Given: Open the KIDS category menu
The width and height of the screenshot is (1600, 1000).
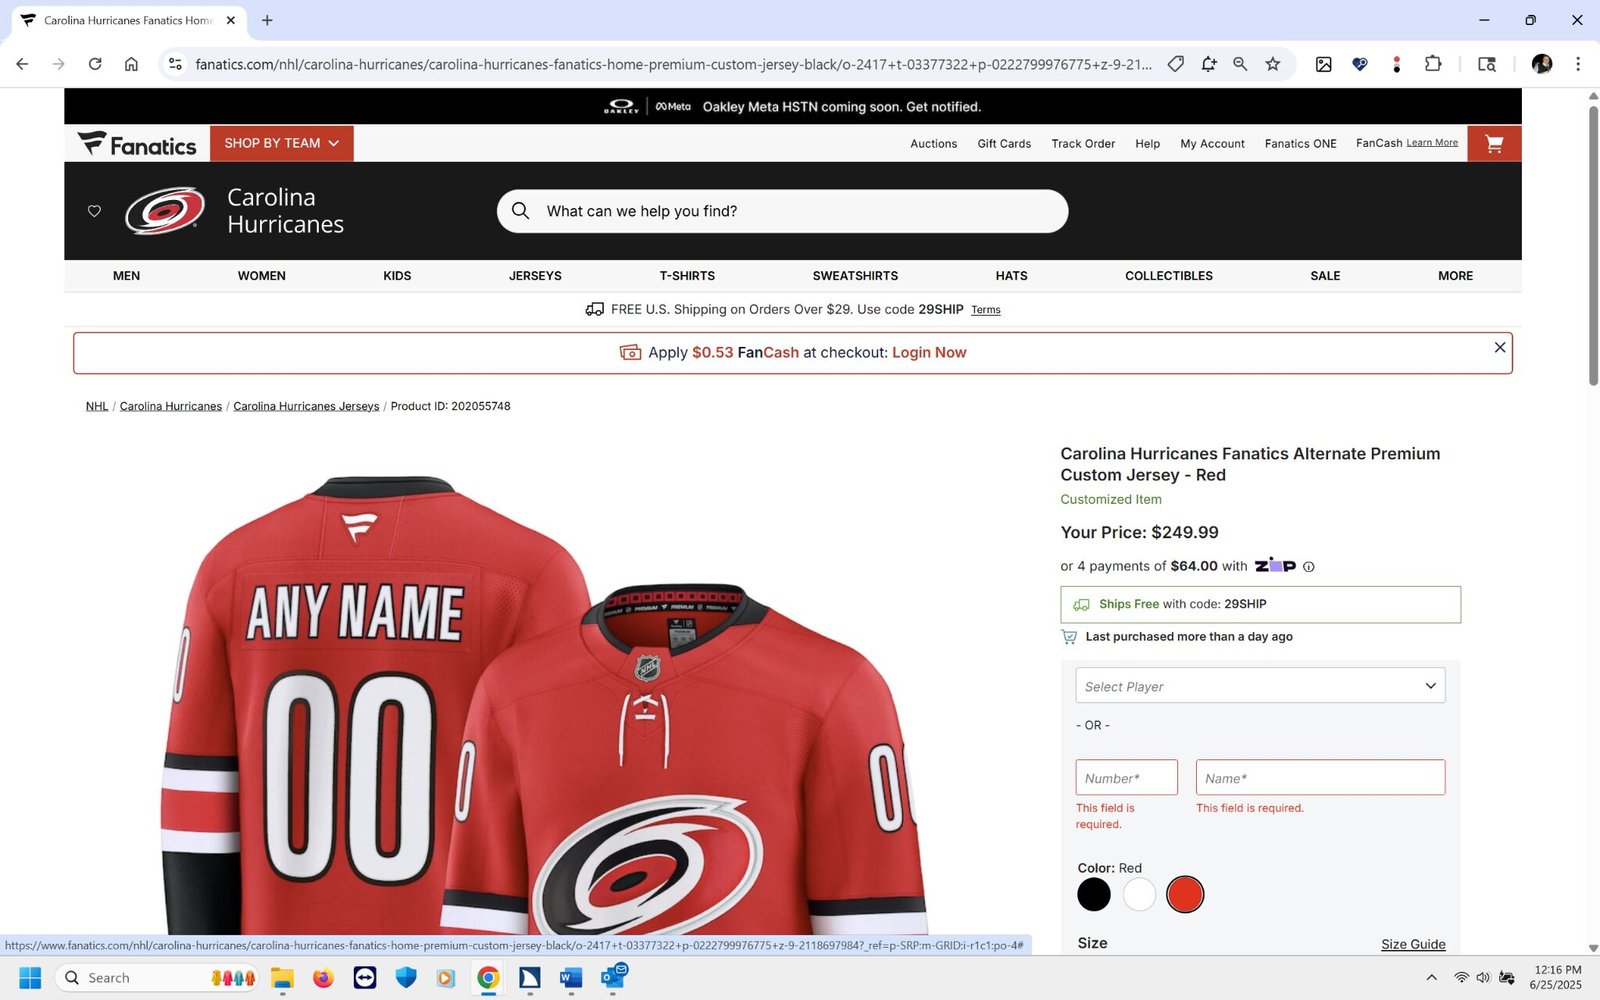Looking at the screenshot, I should pyautogui.click(x=397, y=276).
